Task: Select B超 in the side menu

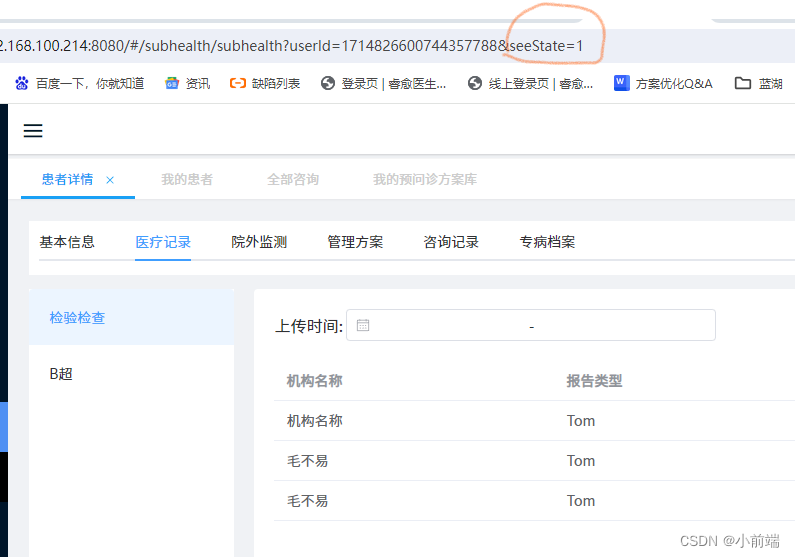Action: [x=131, y=374]
